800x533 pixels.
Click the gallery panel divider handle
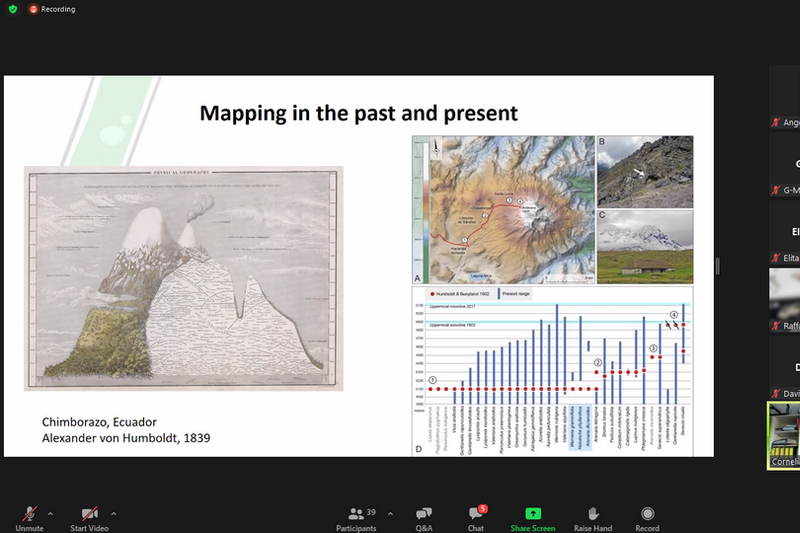coord(718,266)
